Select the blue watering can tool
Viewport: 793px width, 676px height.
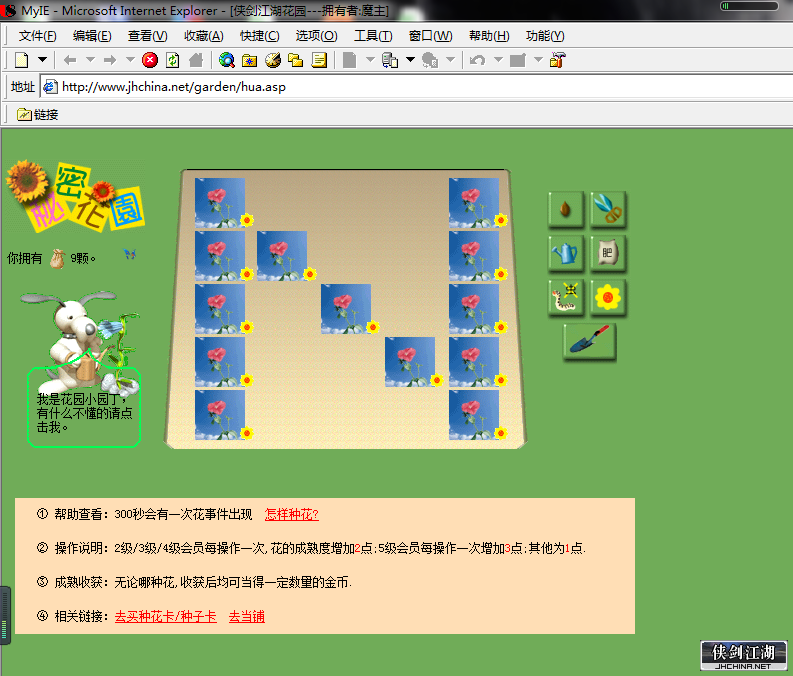pyautogui.click(x=566, y=253)
